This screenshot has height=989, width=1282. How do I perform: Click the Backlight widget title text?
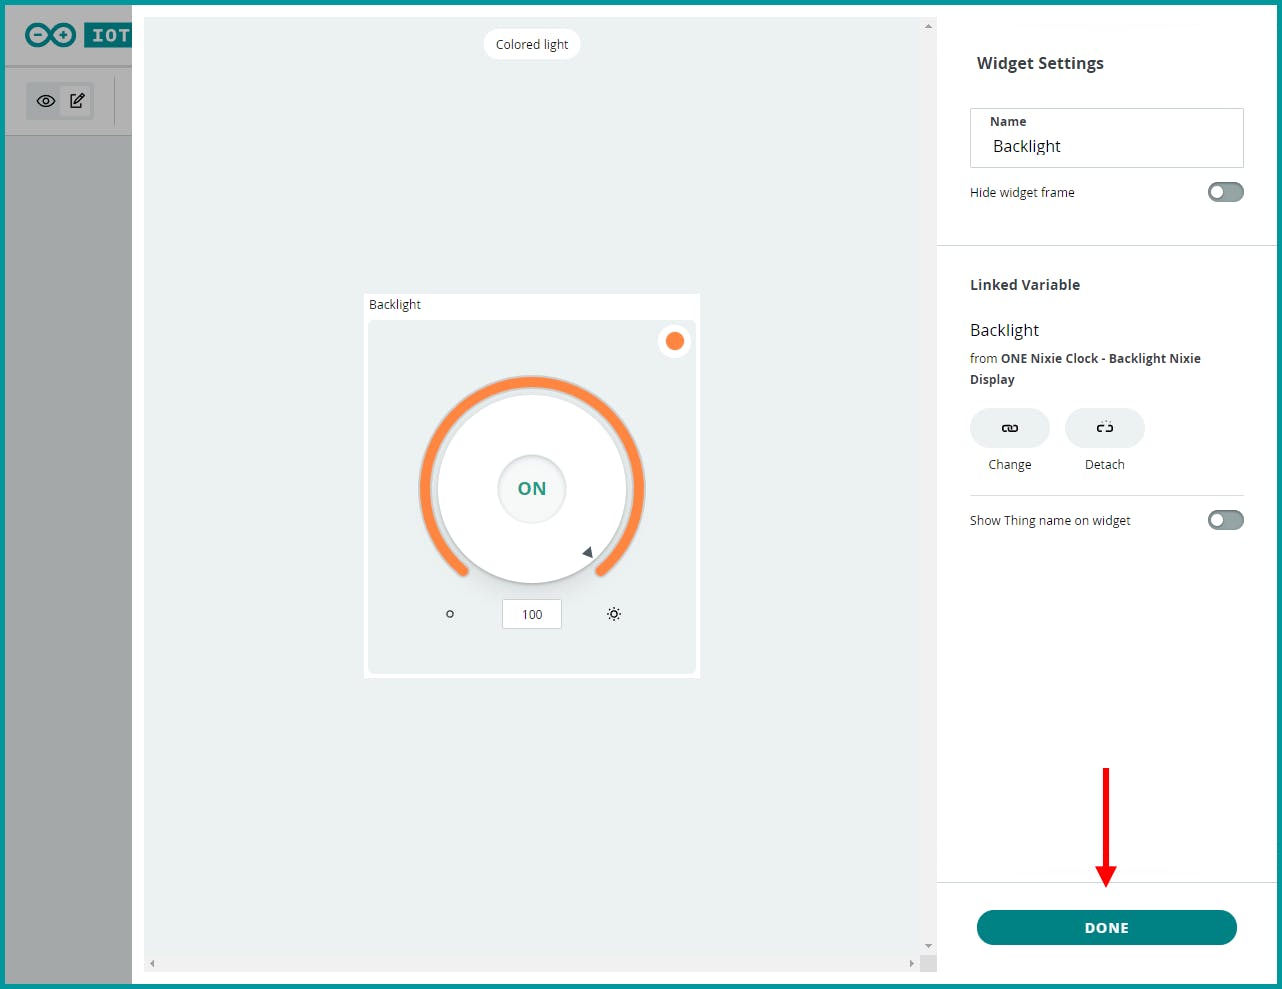395,304
